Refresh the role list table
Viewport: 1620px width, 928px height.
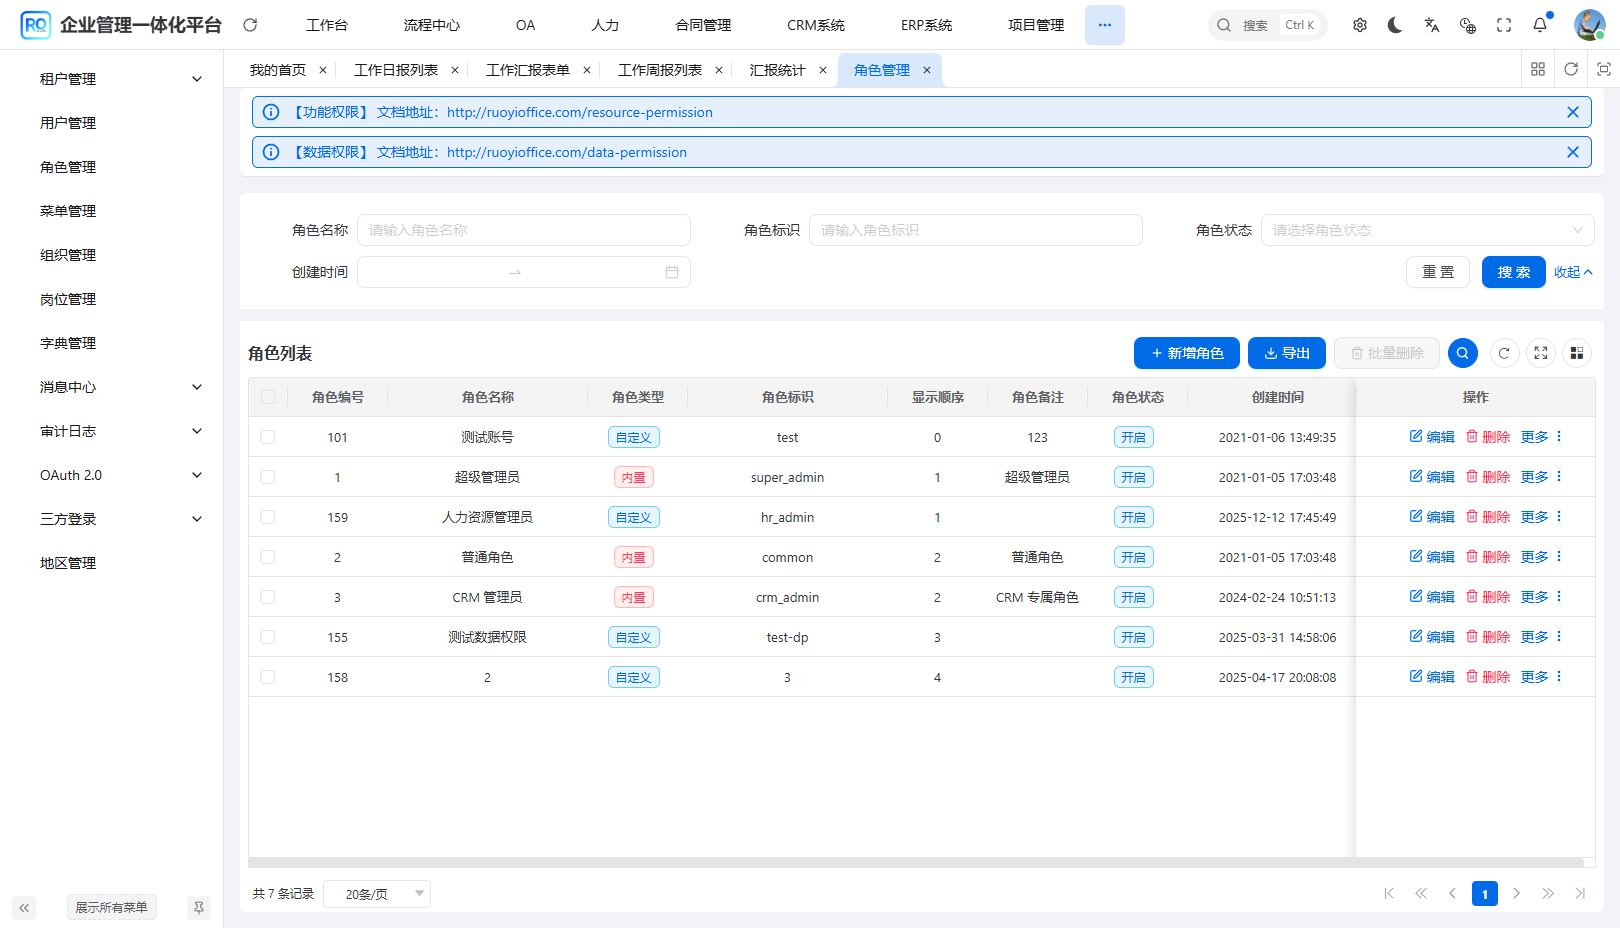(1504, 353)
